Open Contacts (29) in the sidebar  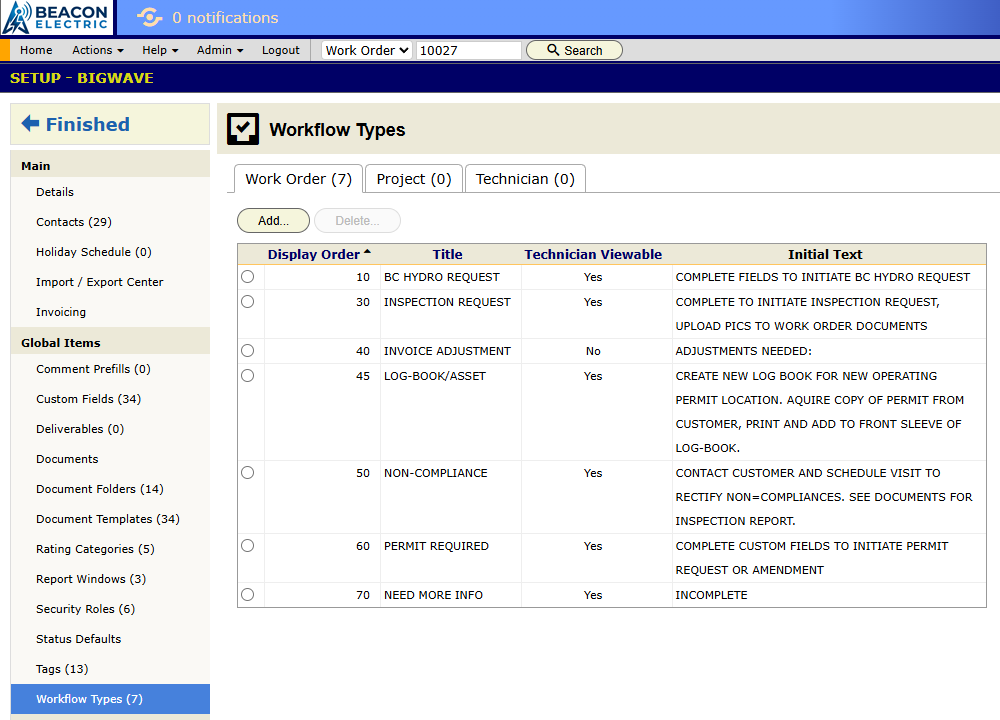(x=74, y=222)
